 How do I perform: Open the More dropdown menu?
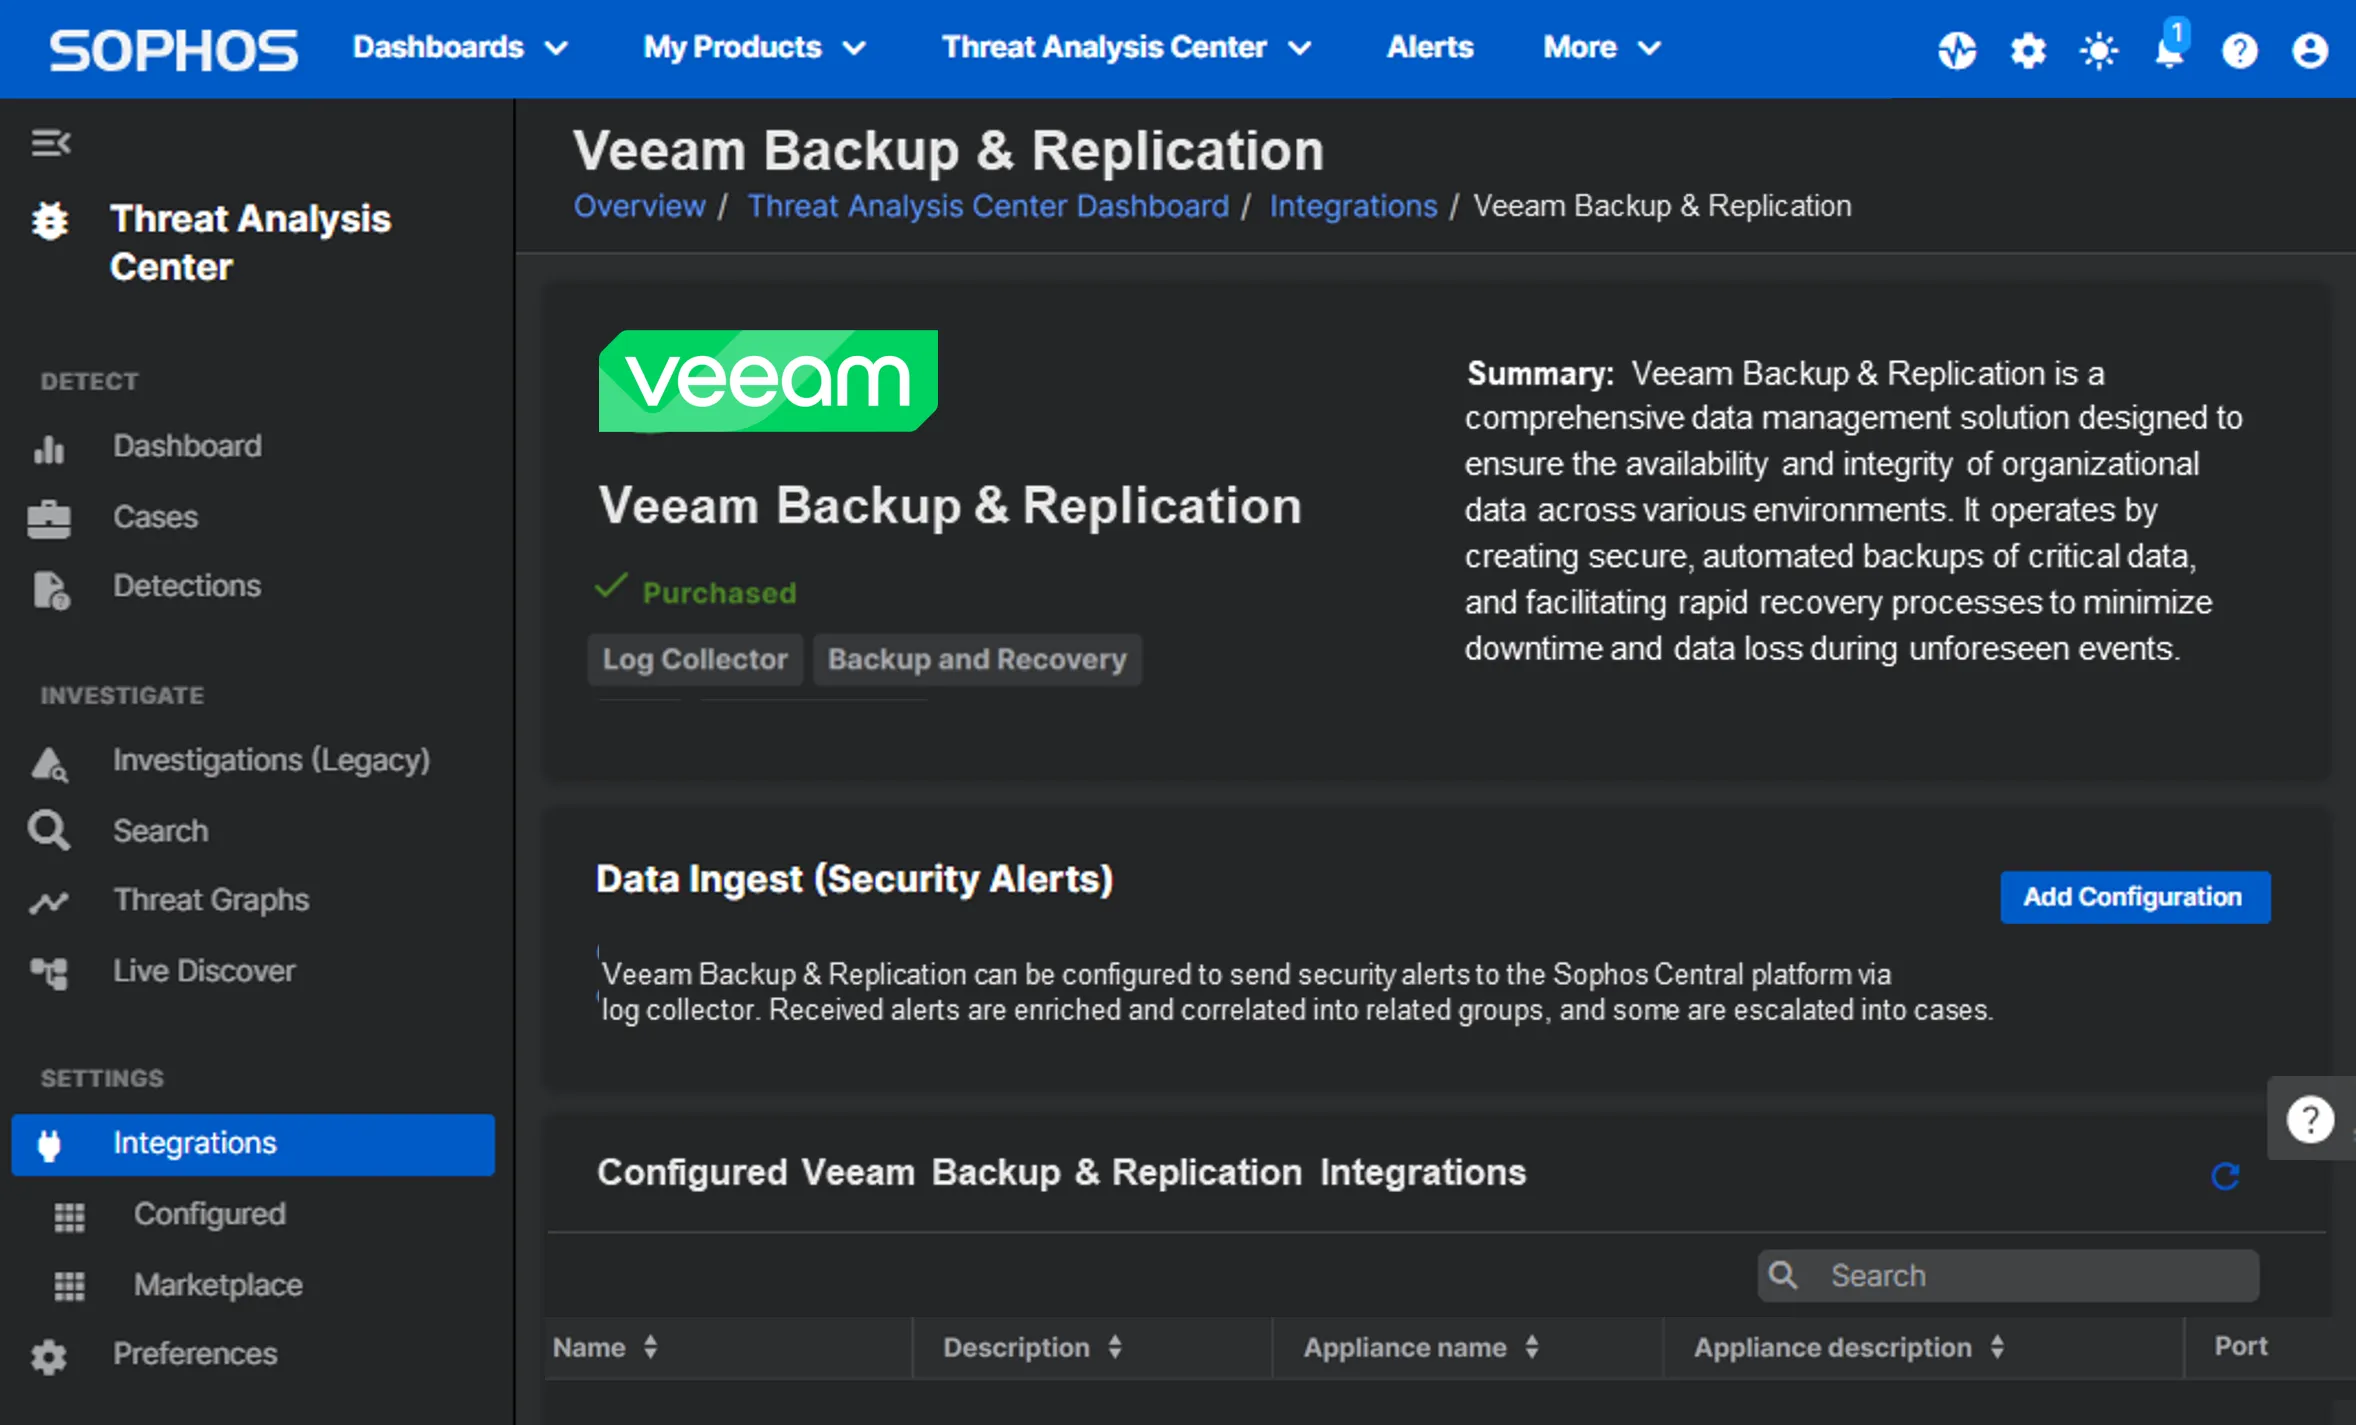[x=1601, y=47]
